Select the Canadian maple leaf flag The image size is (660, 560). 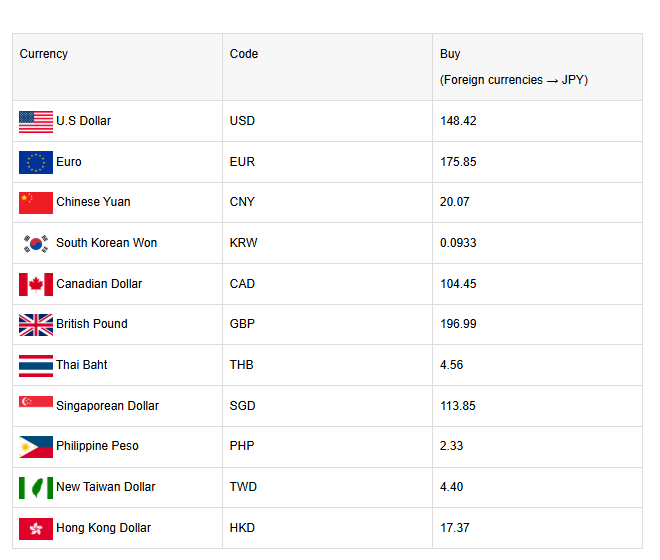pos(35,284)
